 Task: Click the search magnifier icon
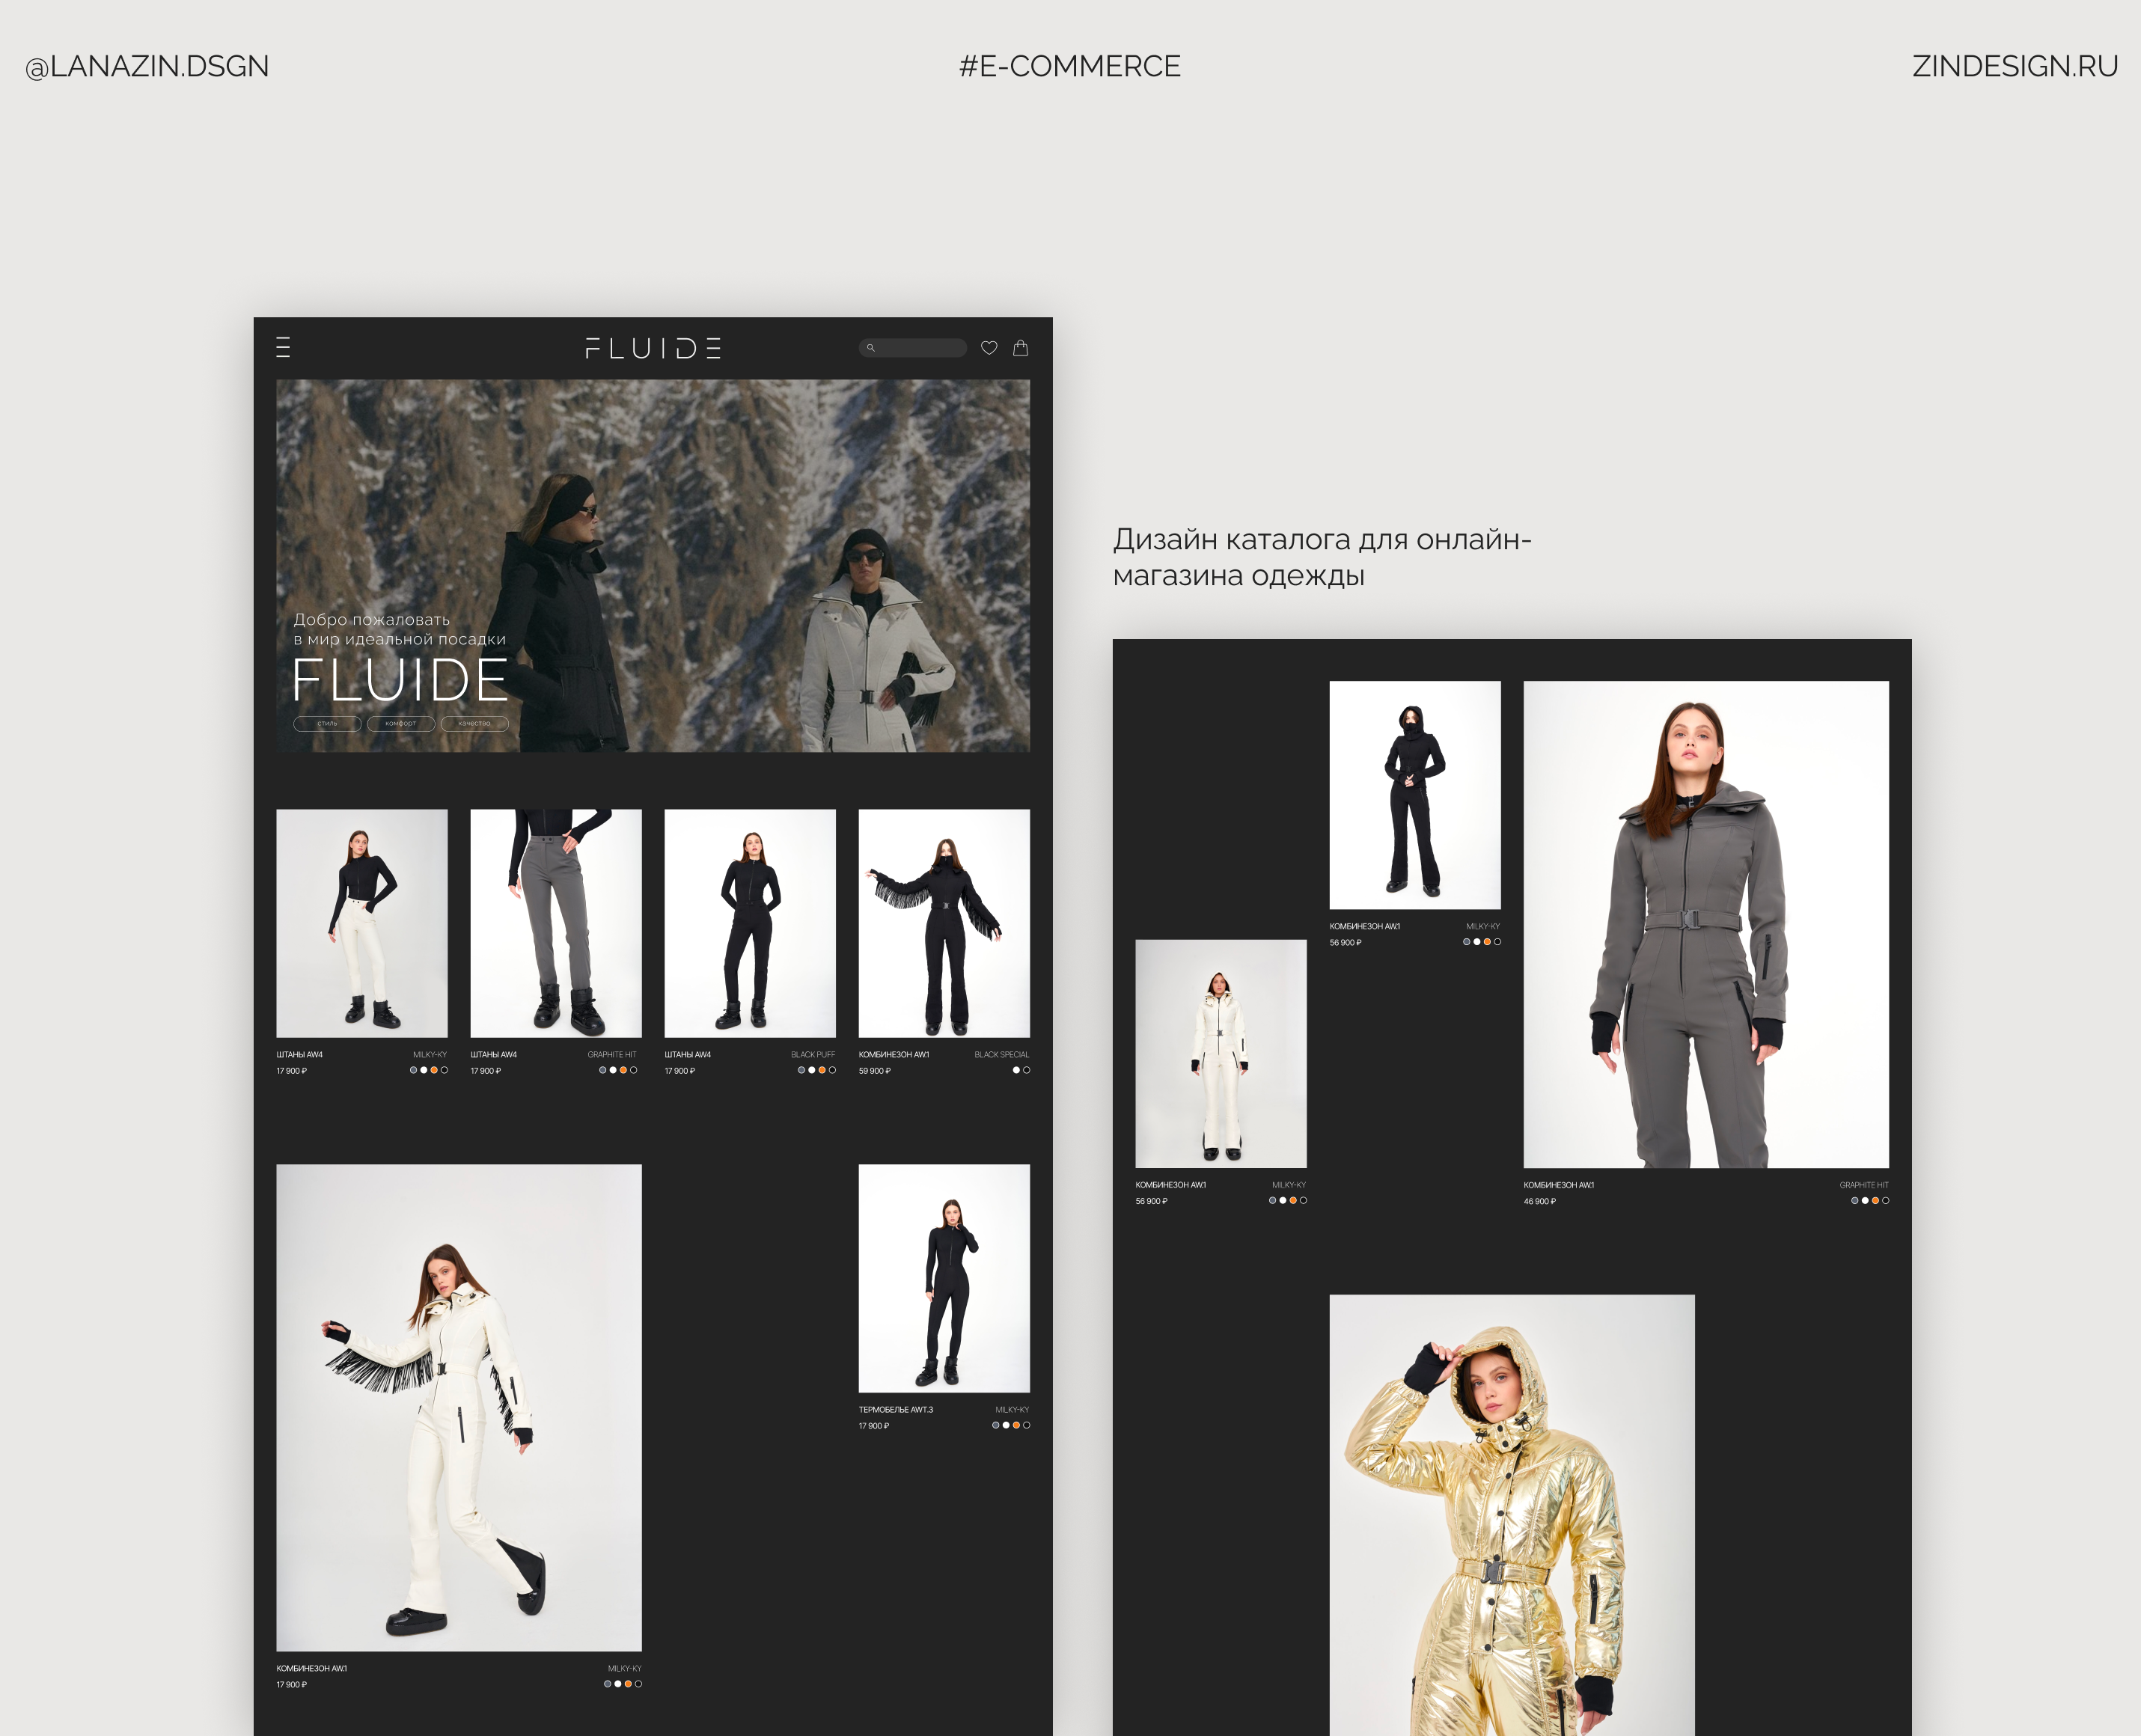(x=870, y=348)
